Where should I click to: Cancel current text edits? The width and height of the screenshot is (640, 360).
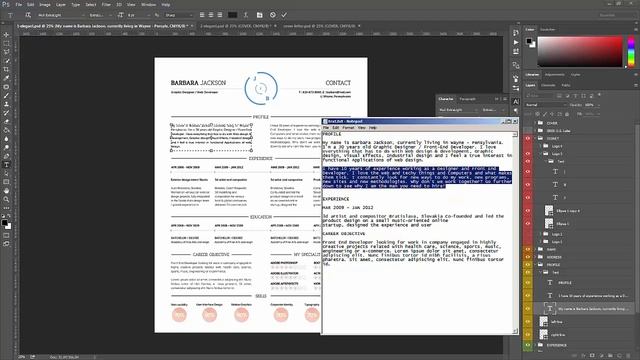(273, 15)
